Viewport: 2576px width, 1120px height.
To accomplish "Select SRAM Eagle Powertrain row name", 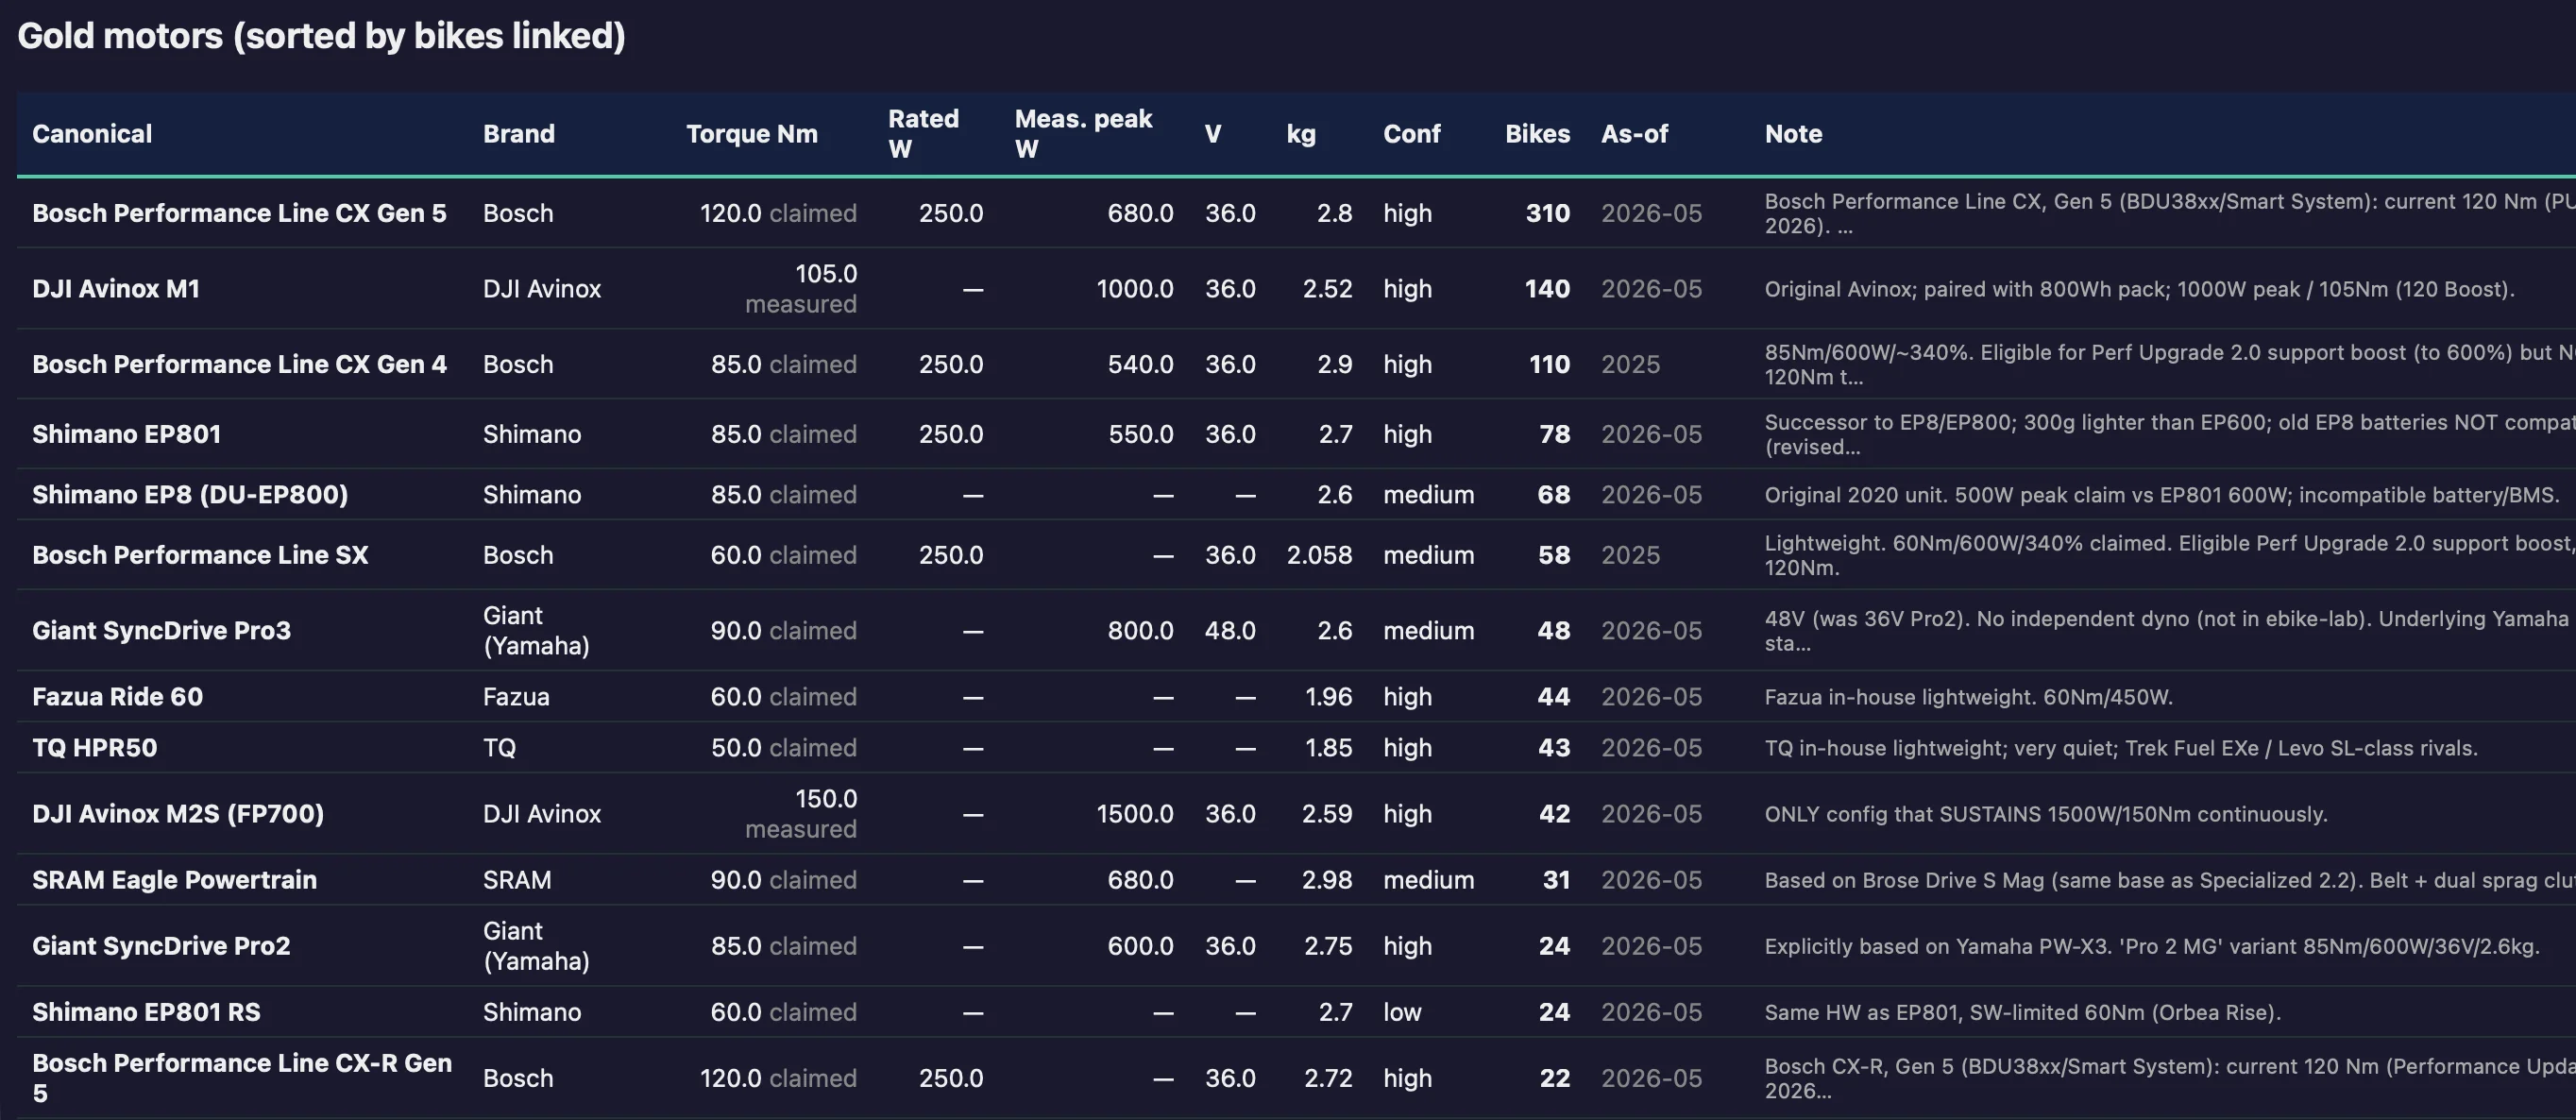I will click(174, 880).
